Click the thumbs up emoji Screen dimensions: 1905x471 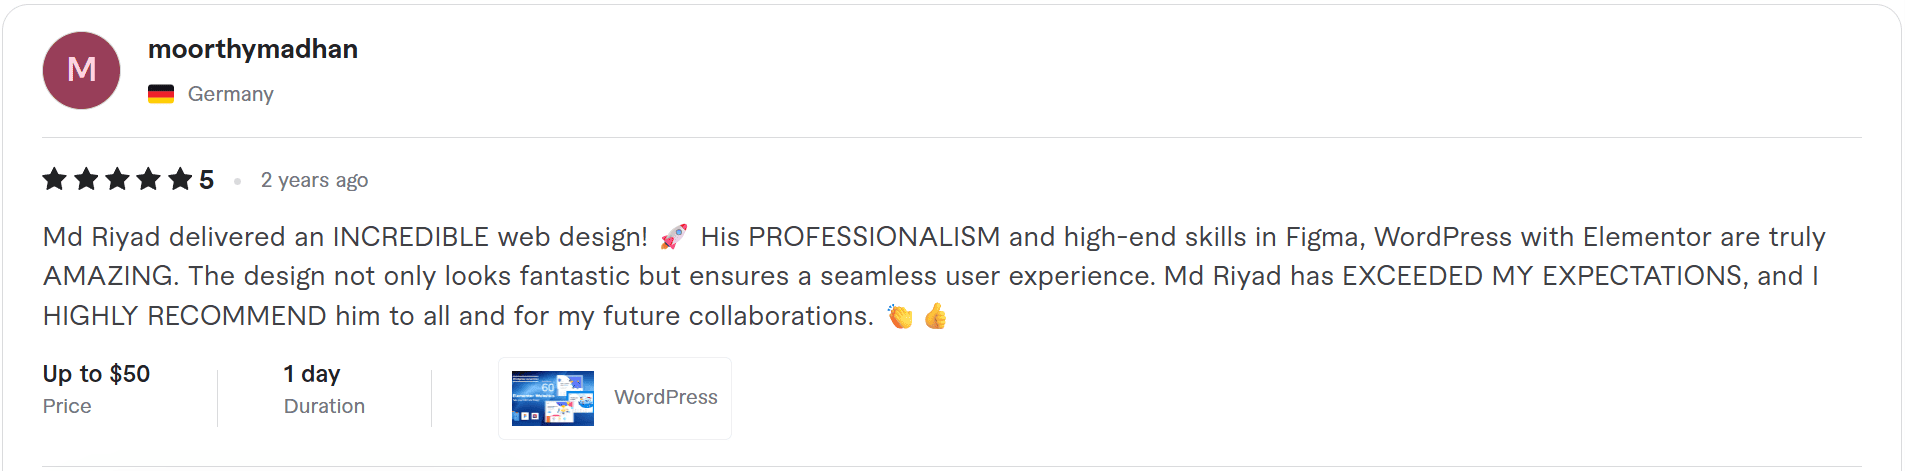(x=935, y=317)
